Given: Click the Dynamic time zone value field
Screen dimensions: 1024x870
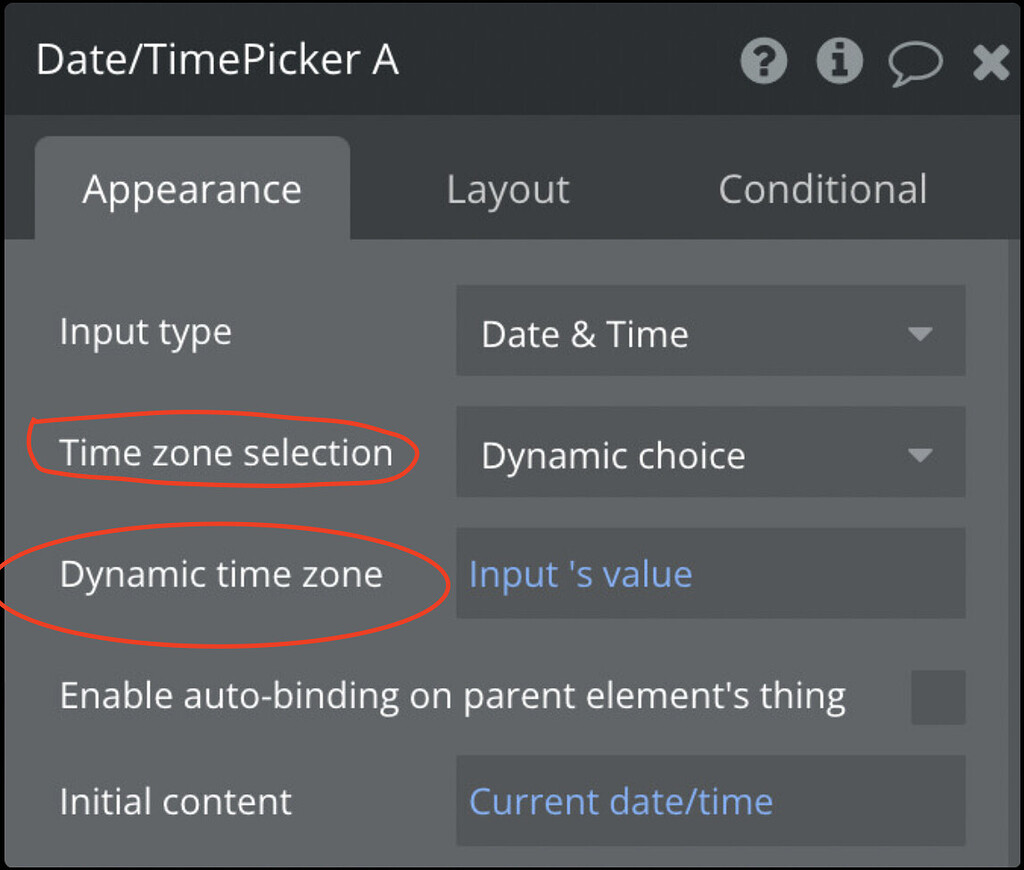Looking at the screenshot, I should click(x=710, y=573).
